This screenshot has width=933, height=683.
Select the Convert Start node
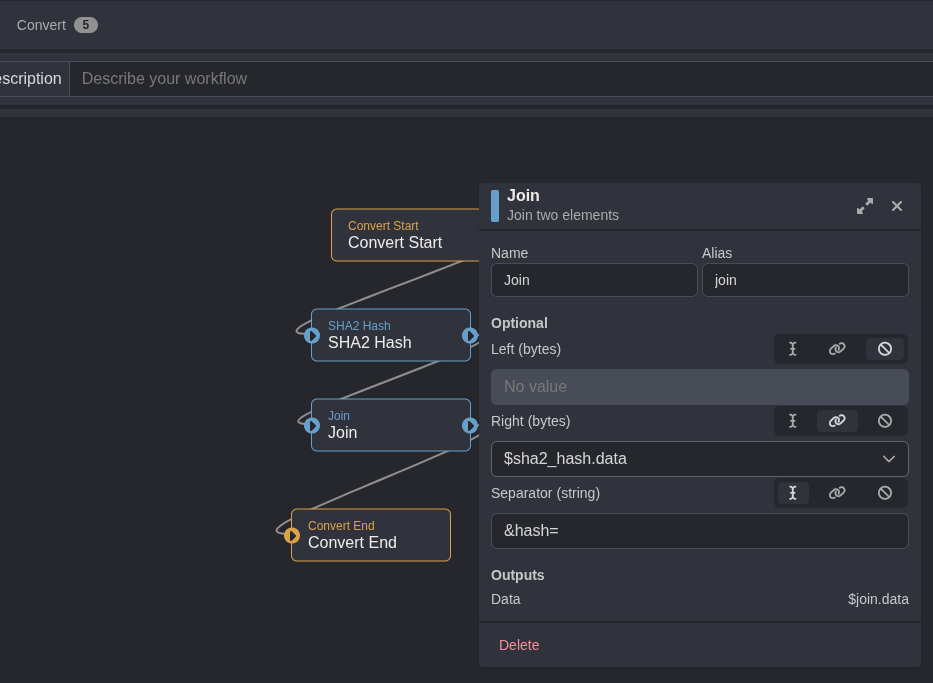[405, 235]
